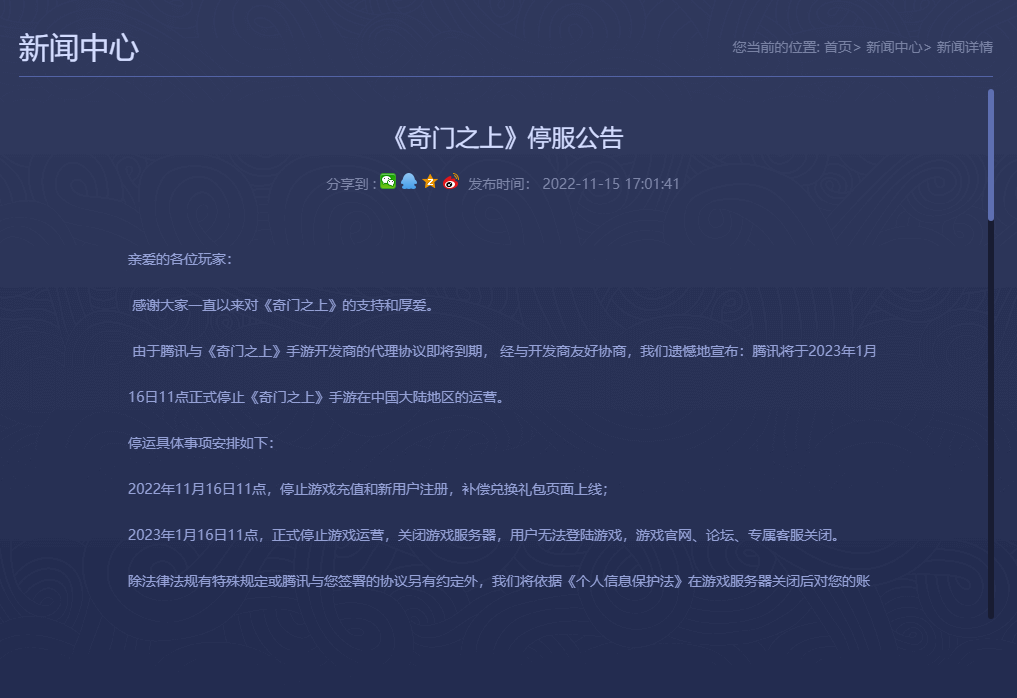Click the breadcrumb label 您当前的位置
The height and width of the screenshot is (698, 1017).
click(x=772, y=46)
